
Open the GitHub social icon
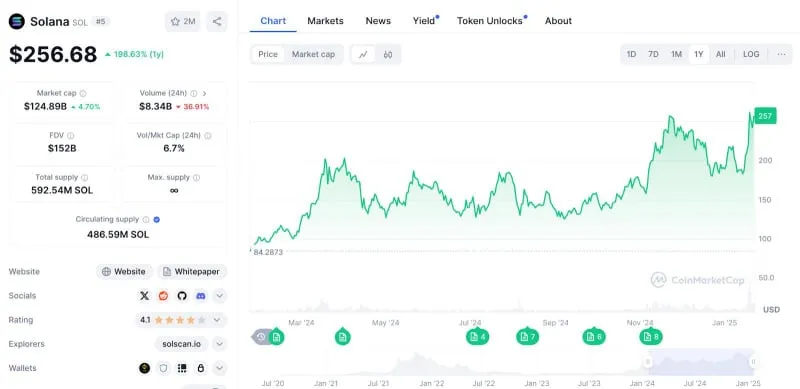point(182,296)
